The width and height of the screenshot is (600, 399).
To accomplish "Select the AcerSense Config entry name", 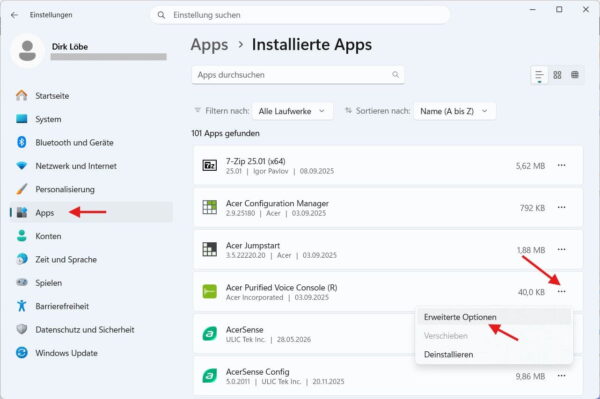I will tap(257, 371).
